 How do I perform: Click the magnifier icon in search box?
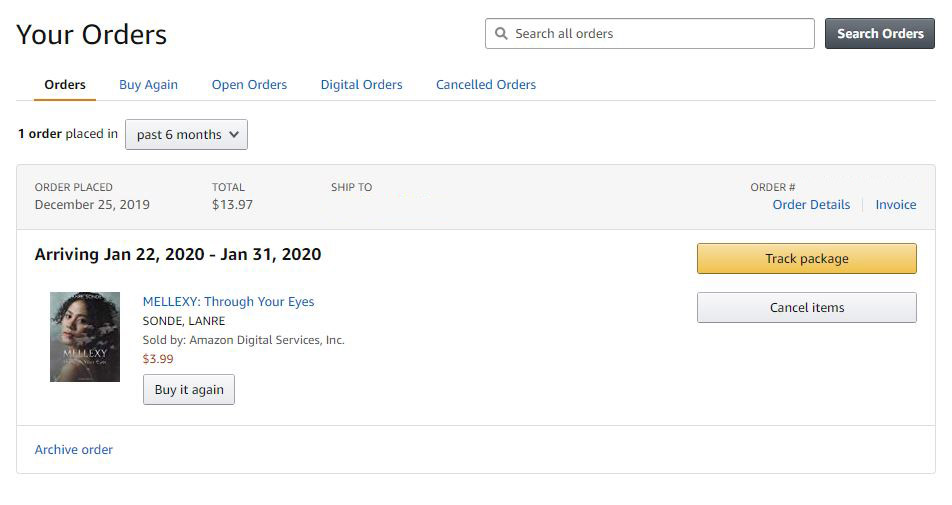[501, 34]
